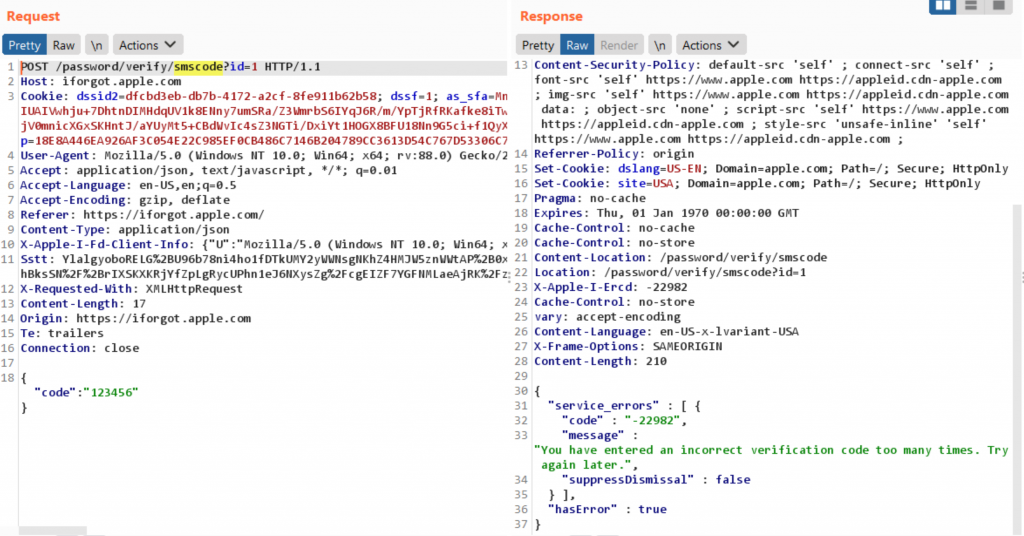Click 'X-Apple-I-Fd-Client-Info' request header
The height and width of the screenshot is (536, 1024).
pyautogui.click(x=107, y=245)
